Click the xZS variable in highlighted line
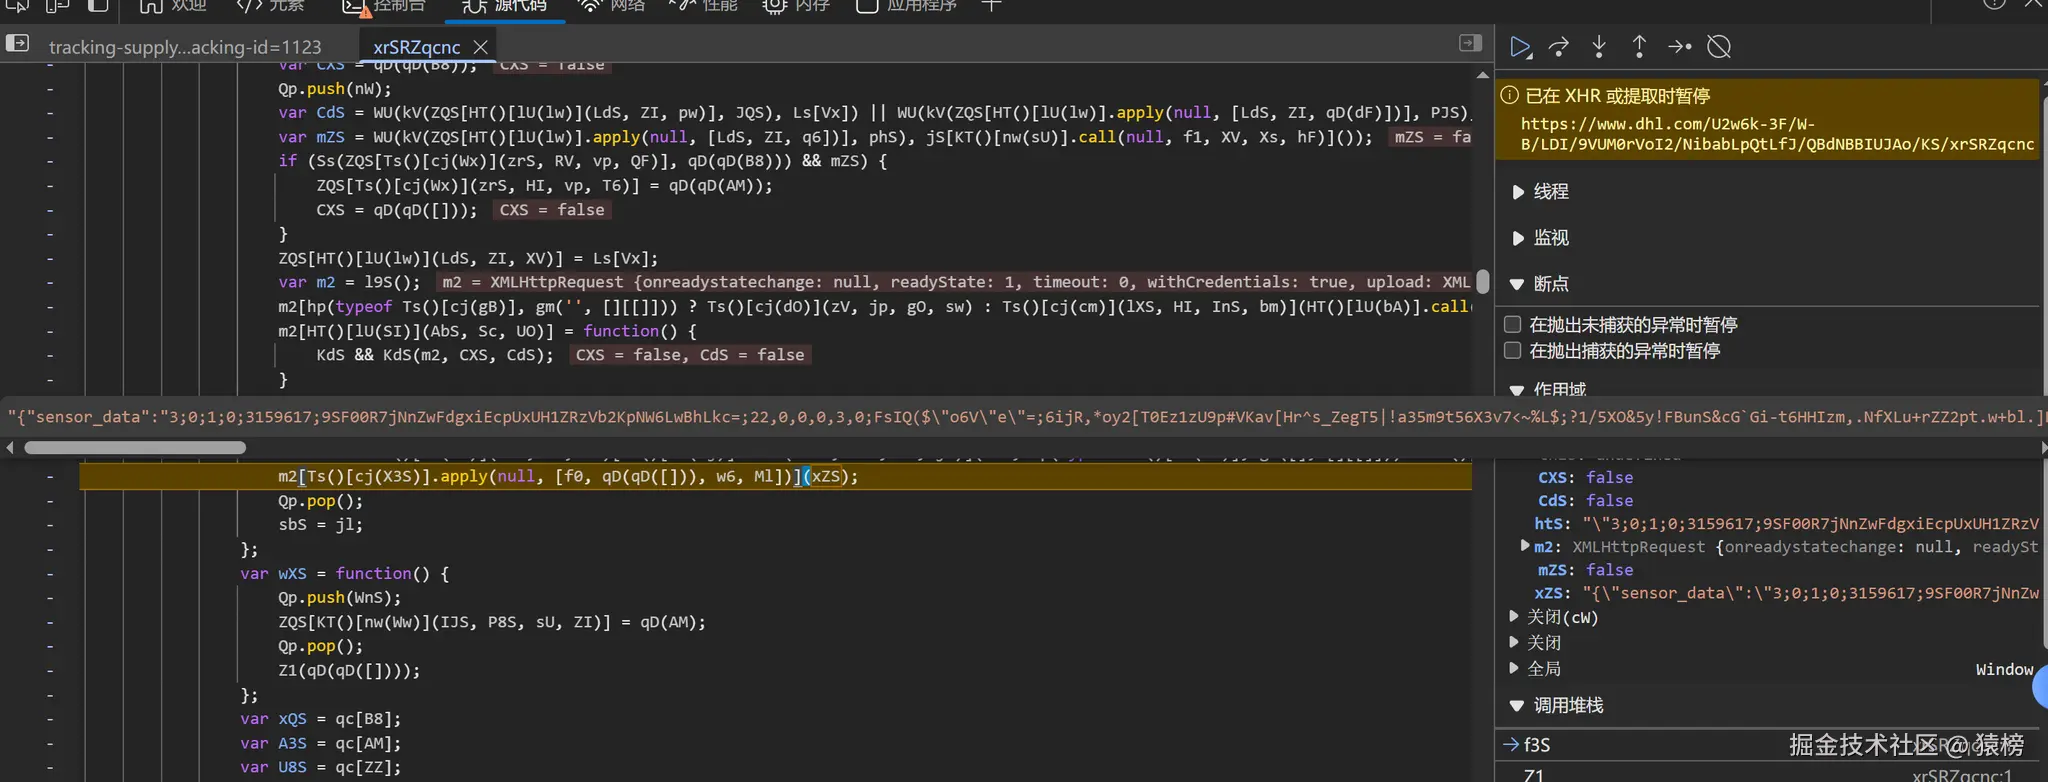Screen dimensions: 2048x782 (x=826, y=476)
